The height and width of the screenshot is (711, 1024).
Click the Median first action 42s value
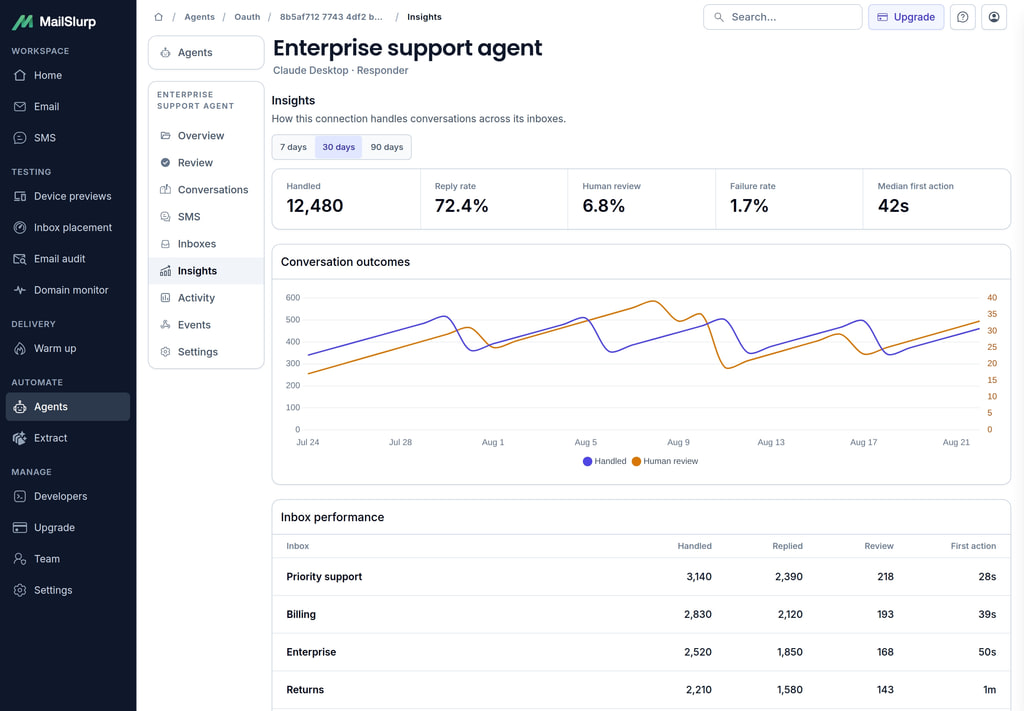pos(893,206)
